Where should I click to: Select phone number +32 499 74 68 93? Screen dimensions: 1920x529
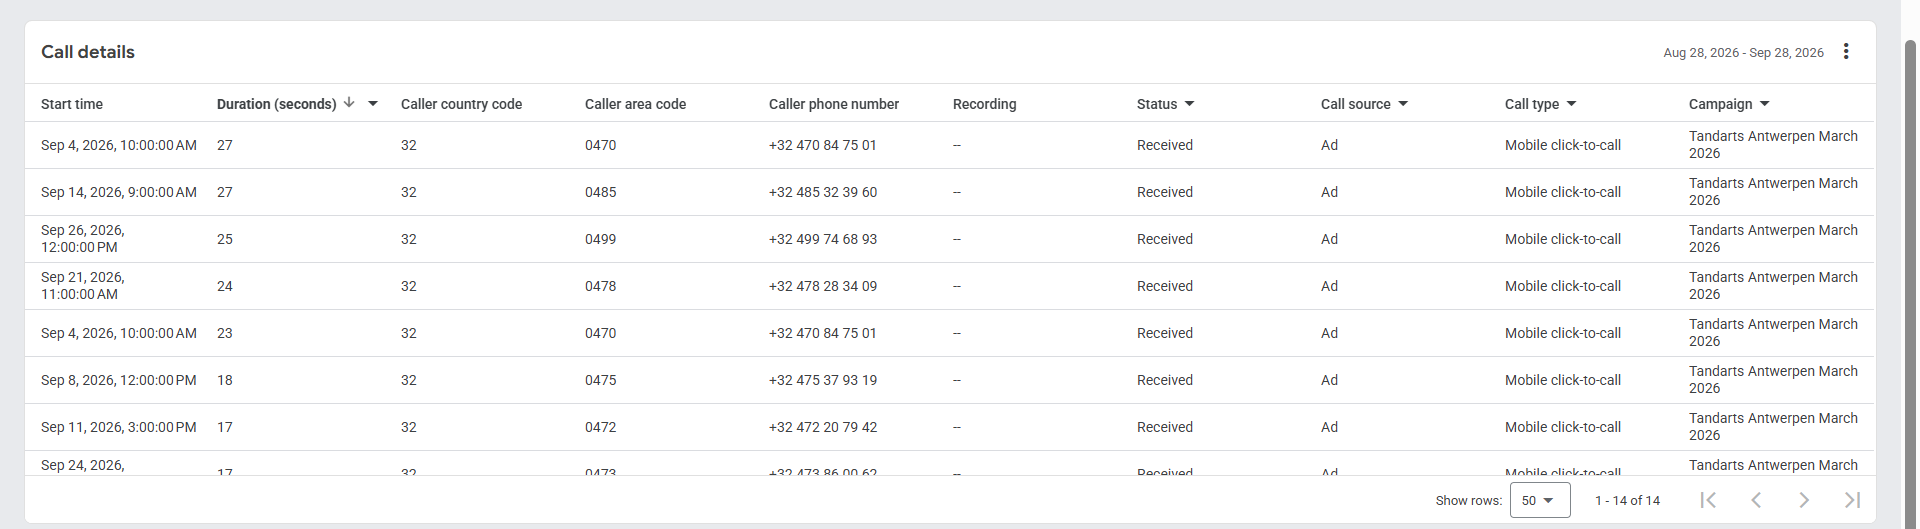823,239
